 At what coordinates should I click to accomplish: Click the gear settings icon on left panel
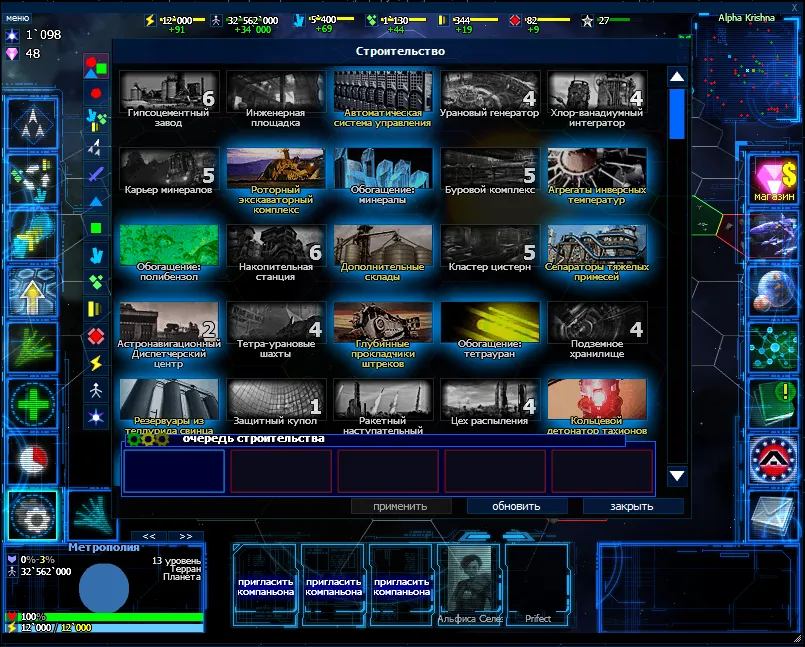[x=34, y=514]
